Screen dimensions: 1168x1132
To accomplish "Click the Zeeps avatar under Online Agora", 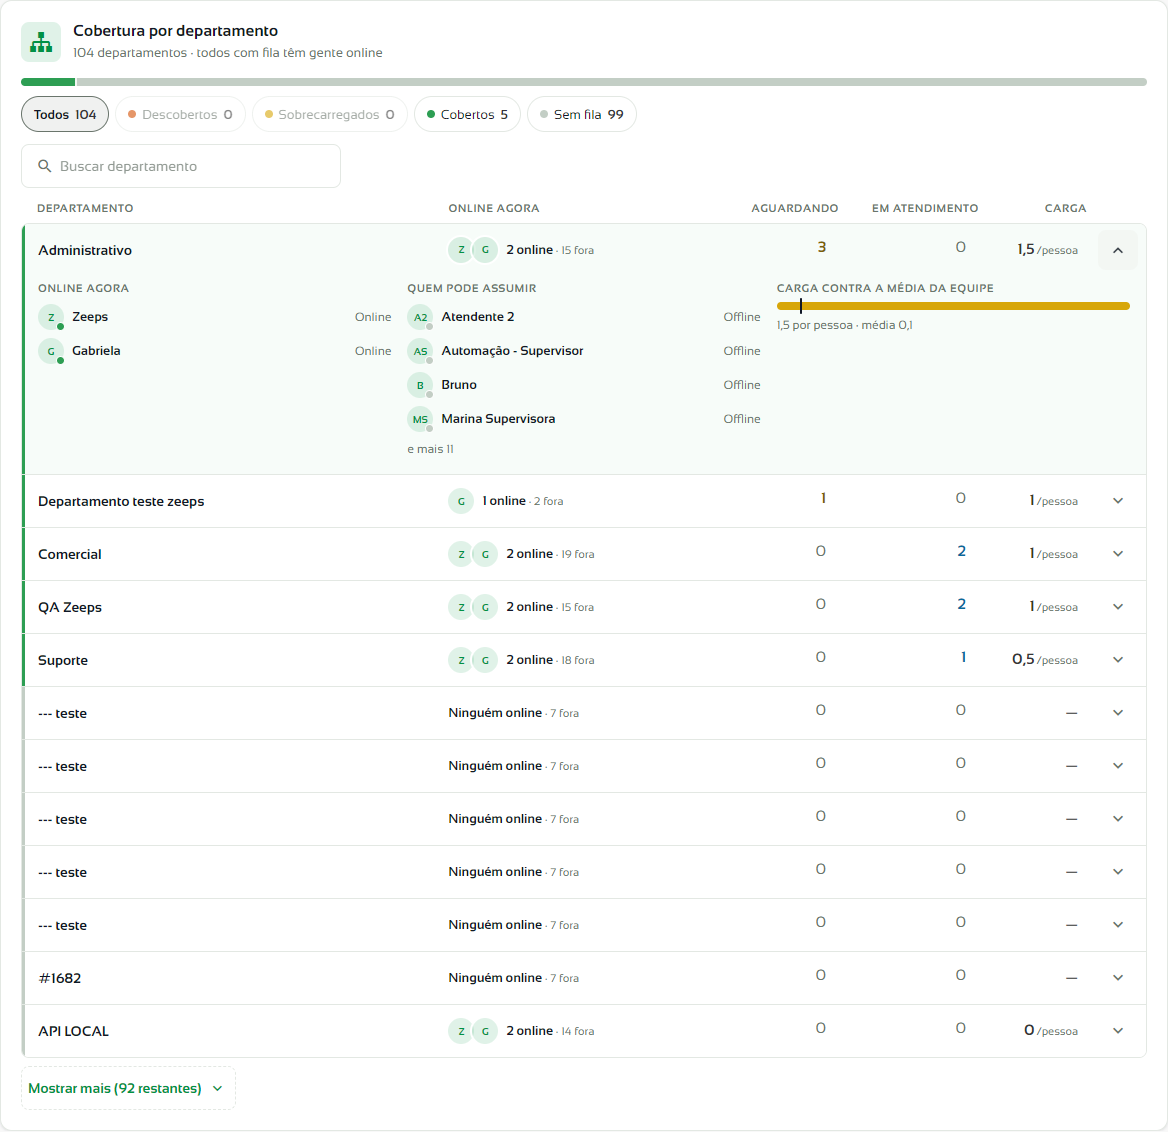I will 51,317.
